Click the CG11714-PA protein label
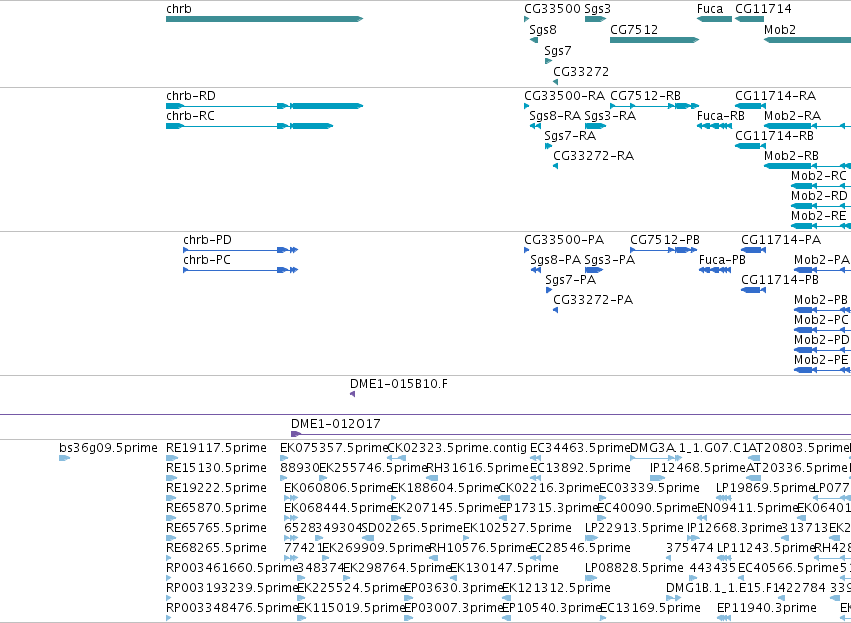Screen dimensions: 851x623 781,240
